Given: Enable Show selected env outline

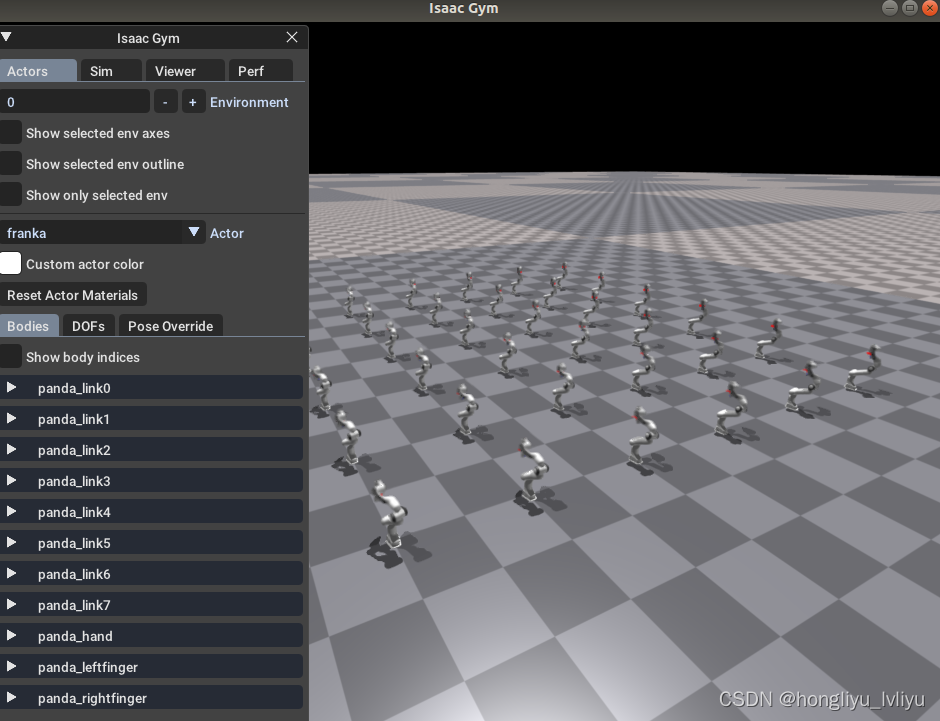Looking at the screenshot, I should pos(11,164).
